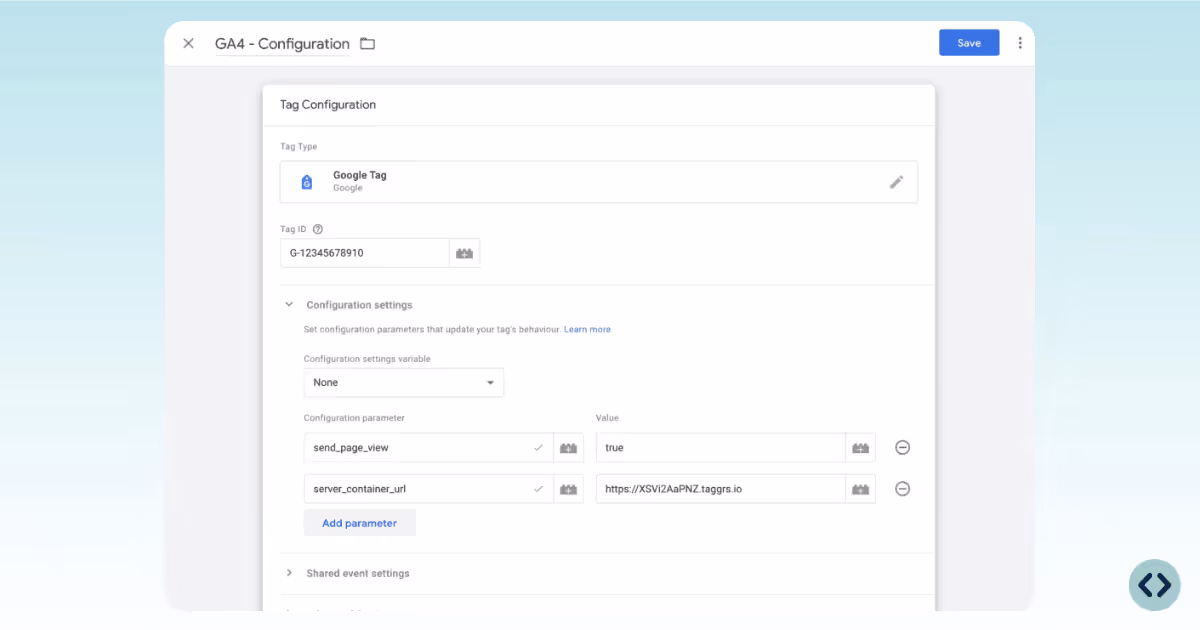Image resolution: width=1200 pixels, height=630 pixels.
Task: Click the value field with the taggrs.io URL
Action: click(x=721, y=489)
